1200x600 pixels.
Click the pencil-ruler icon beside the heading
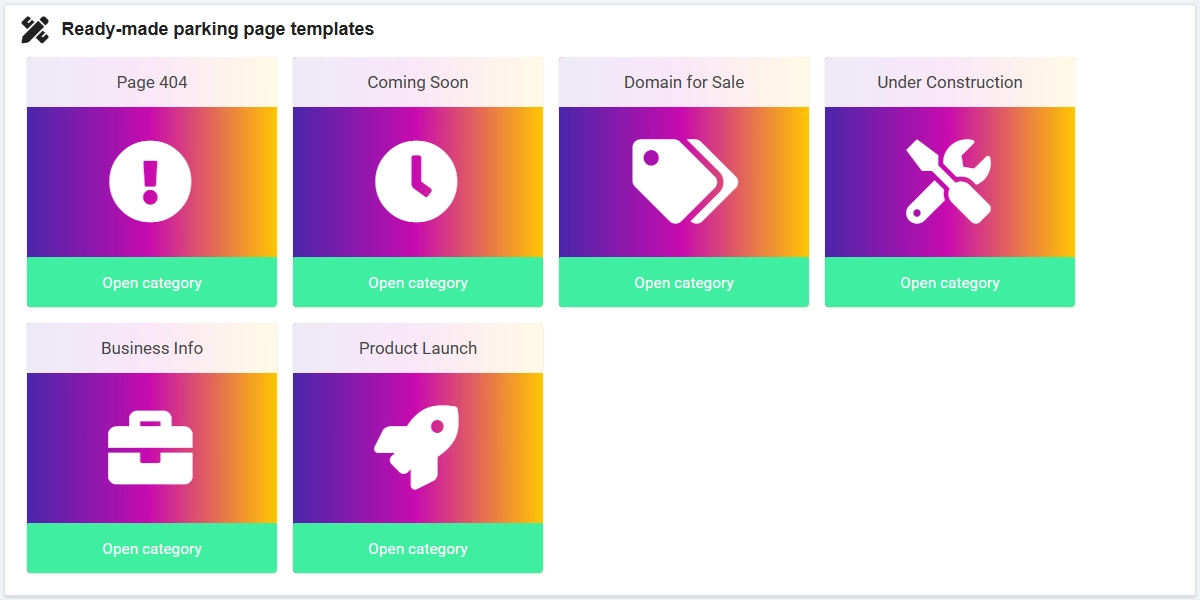35,30
